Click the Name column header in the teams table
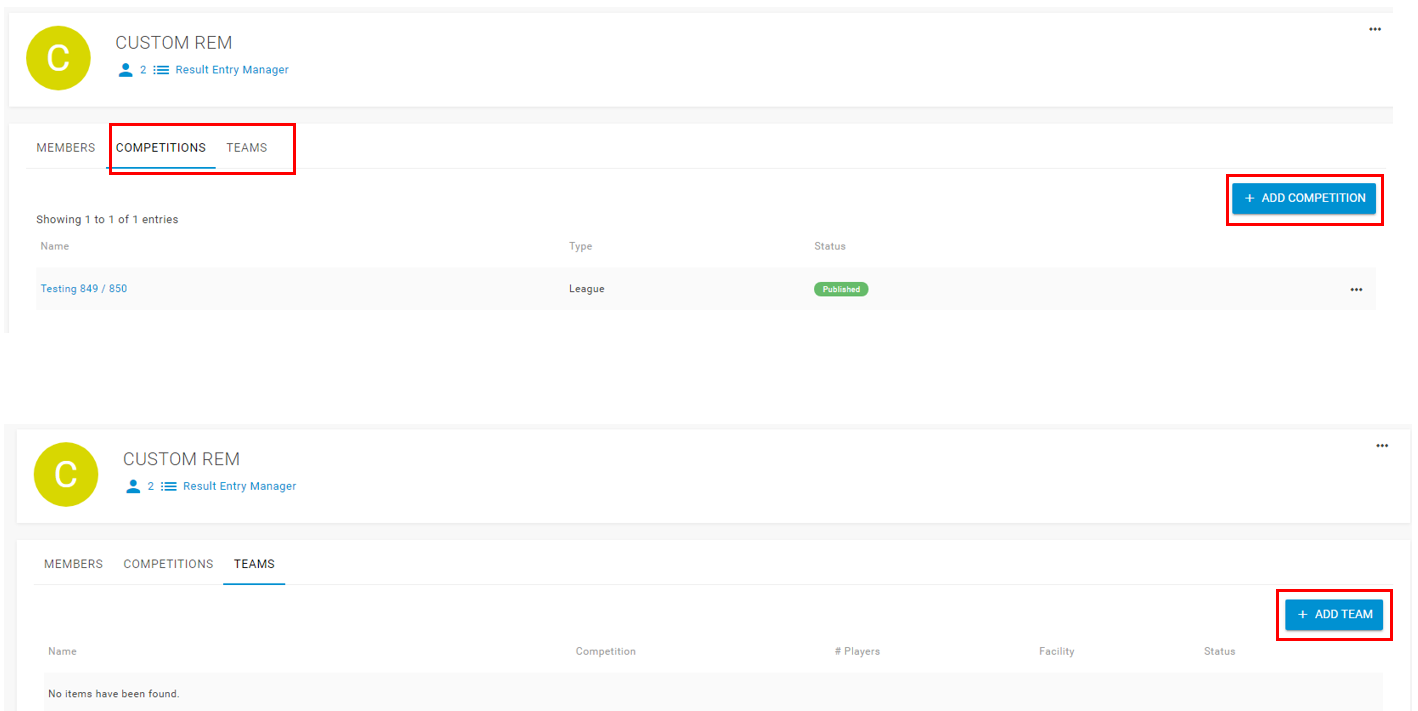1418x711 pixels. pyautogui.click(x=63, y=651)
